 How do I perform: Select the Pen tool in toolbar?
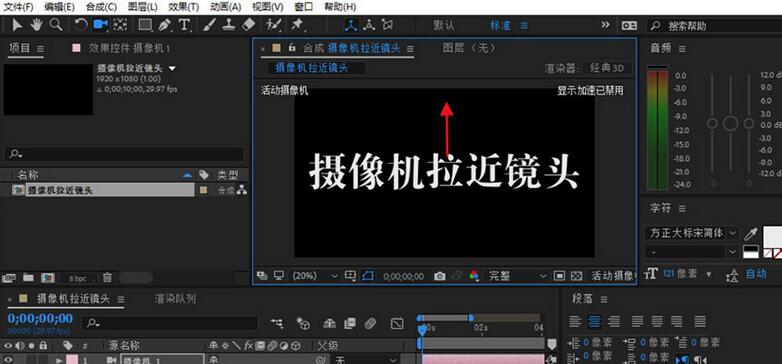coord(164,24)
